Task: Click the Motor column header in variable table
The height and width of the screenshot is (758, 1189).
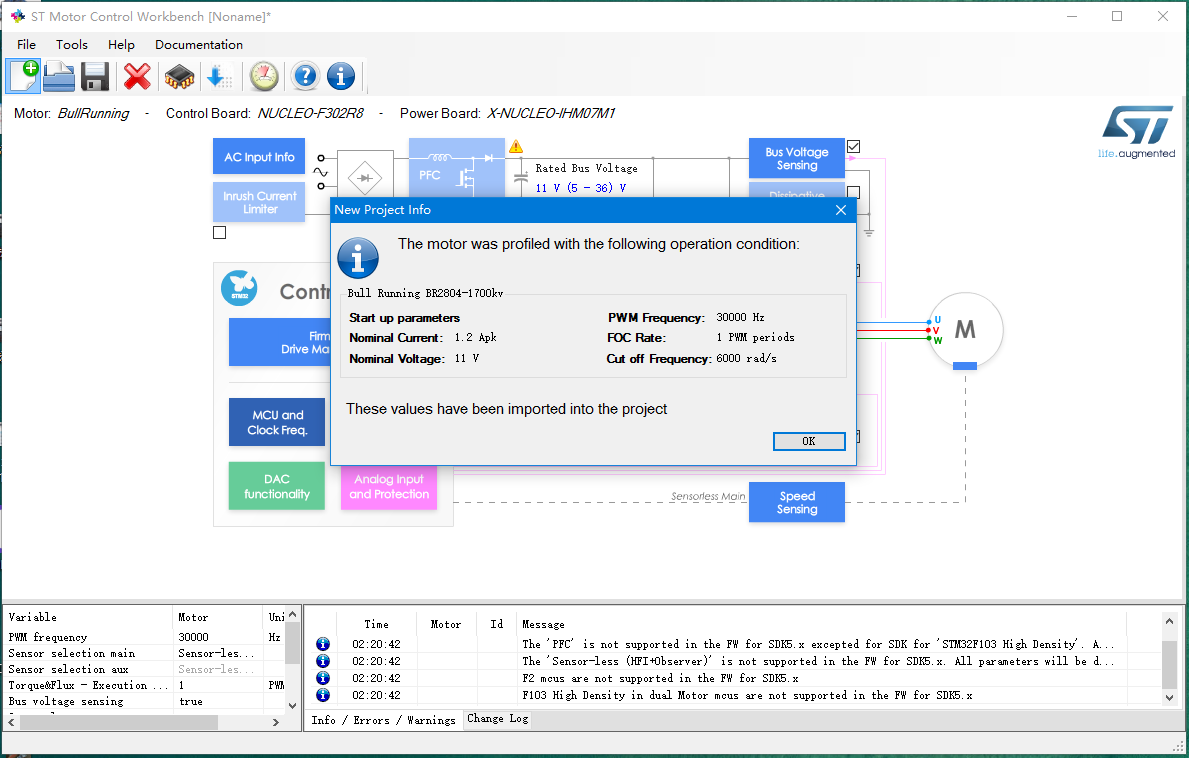Action: [x=218, y=617]
